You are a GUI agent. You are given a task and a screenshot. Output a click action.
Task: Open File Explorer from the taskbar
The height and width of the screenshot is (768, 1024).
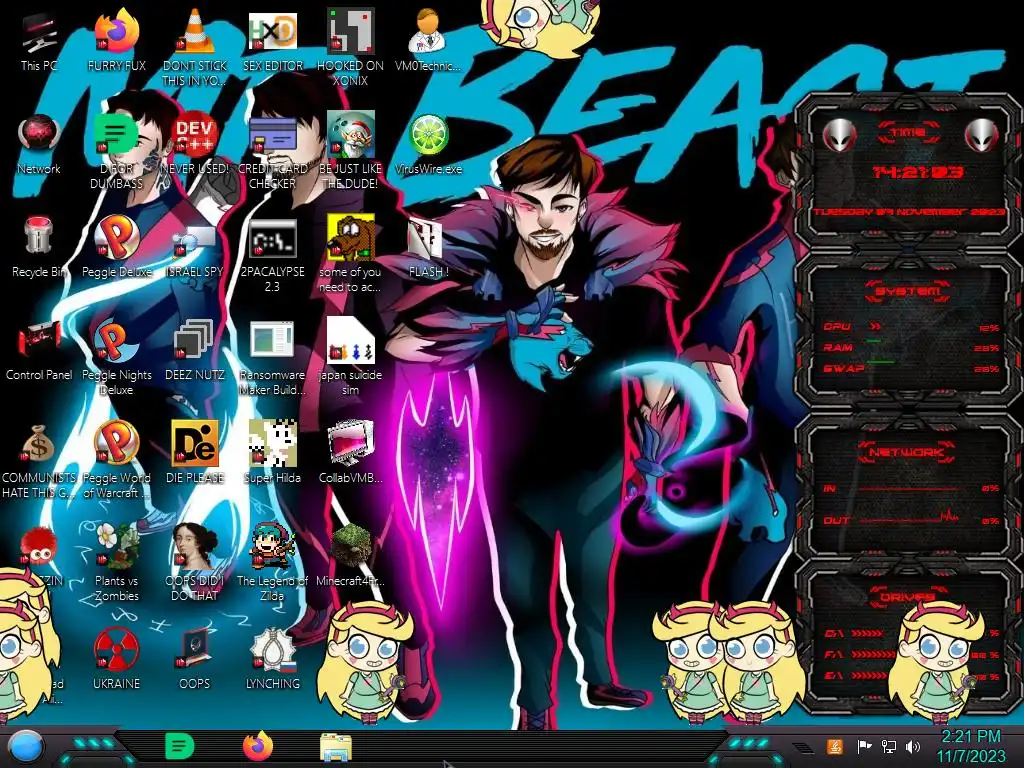336,747
